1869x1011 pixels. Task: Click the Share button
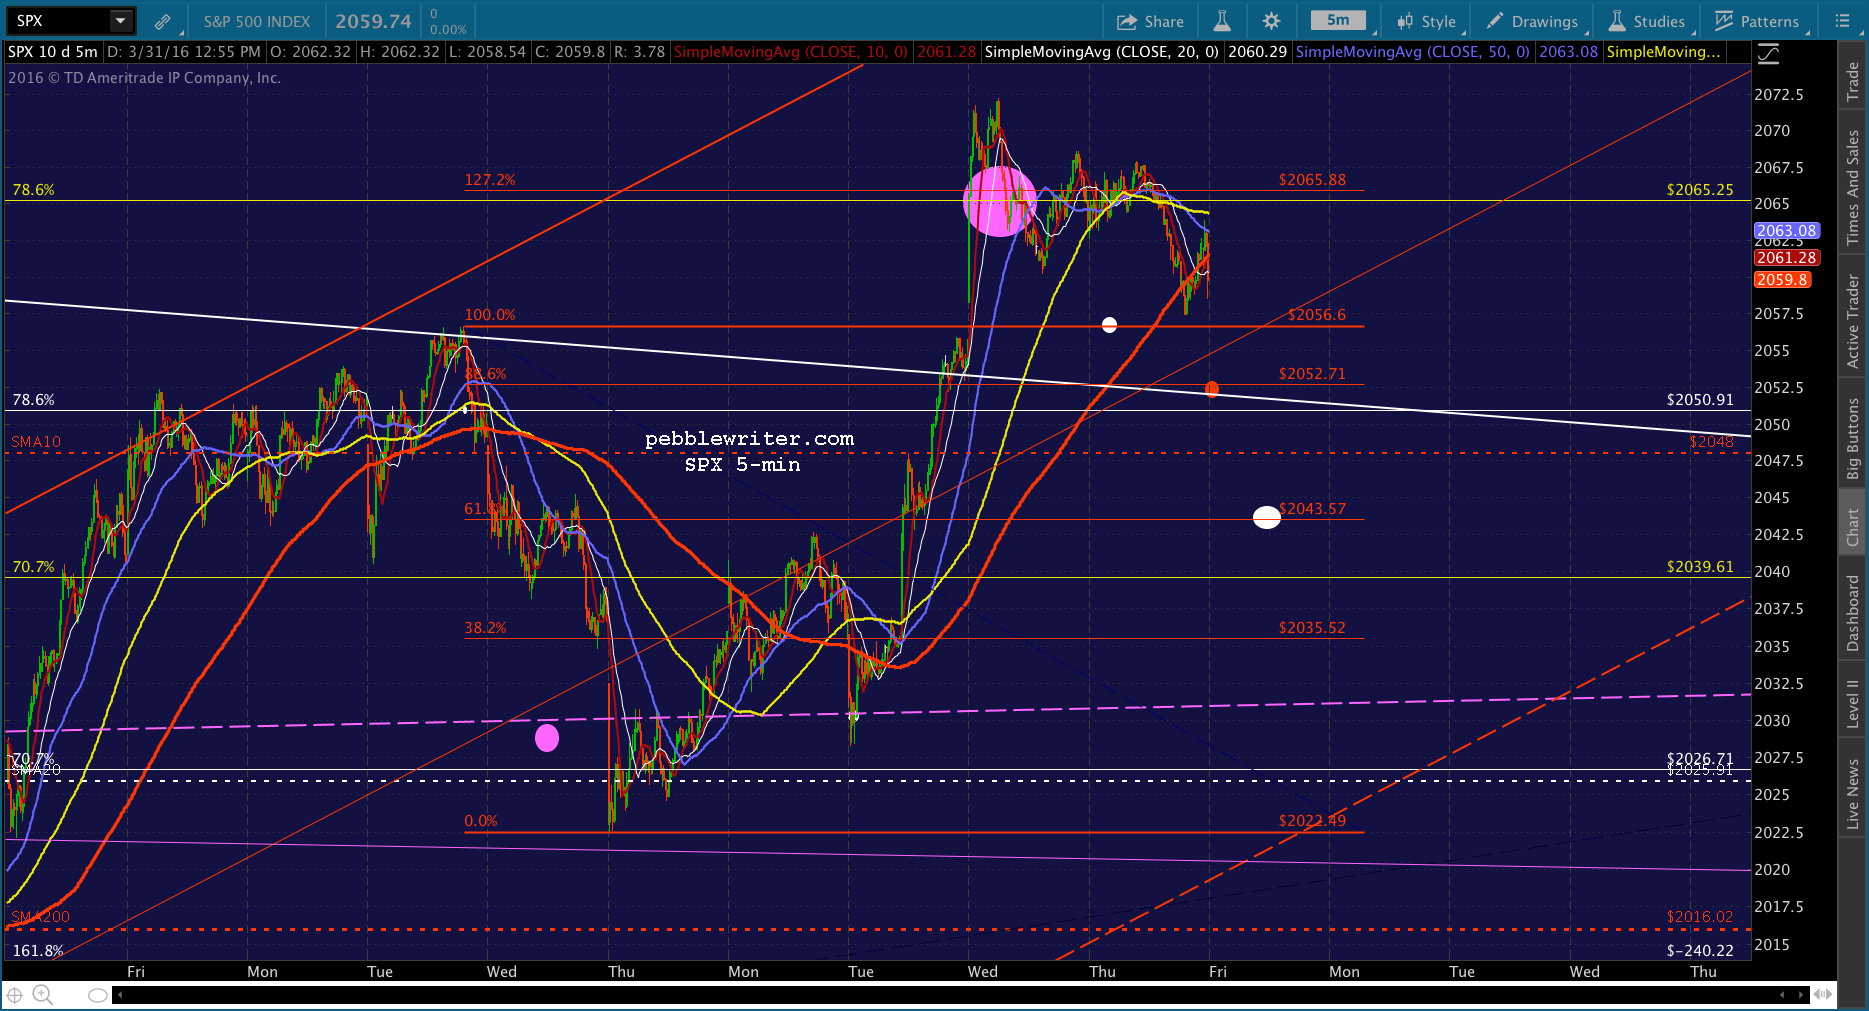1150,21
